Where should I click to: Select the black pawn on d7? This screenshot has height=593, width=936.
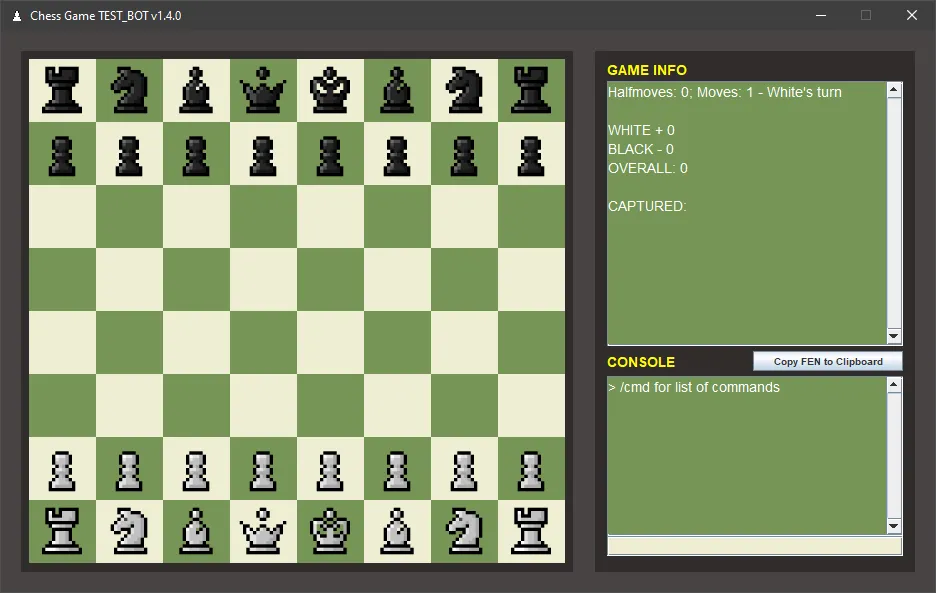(x=263, y=155)
